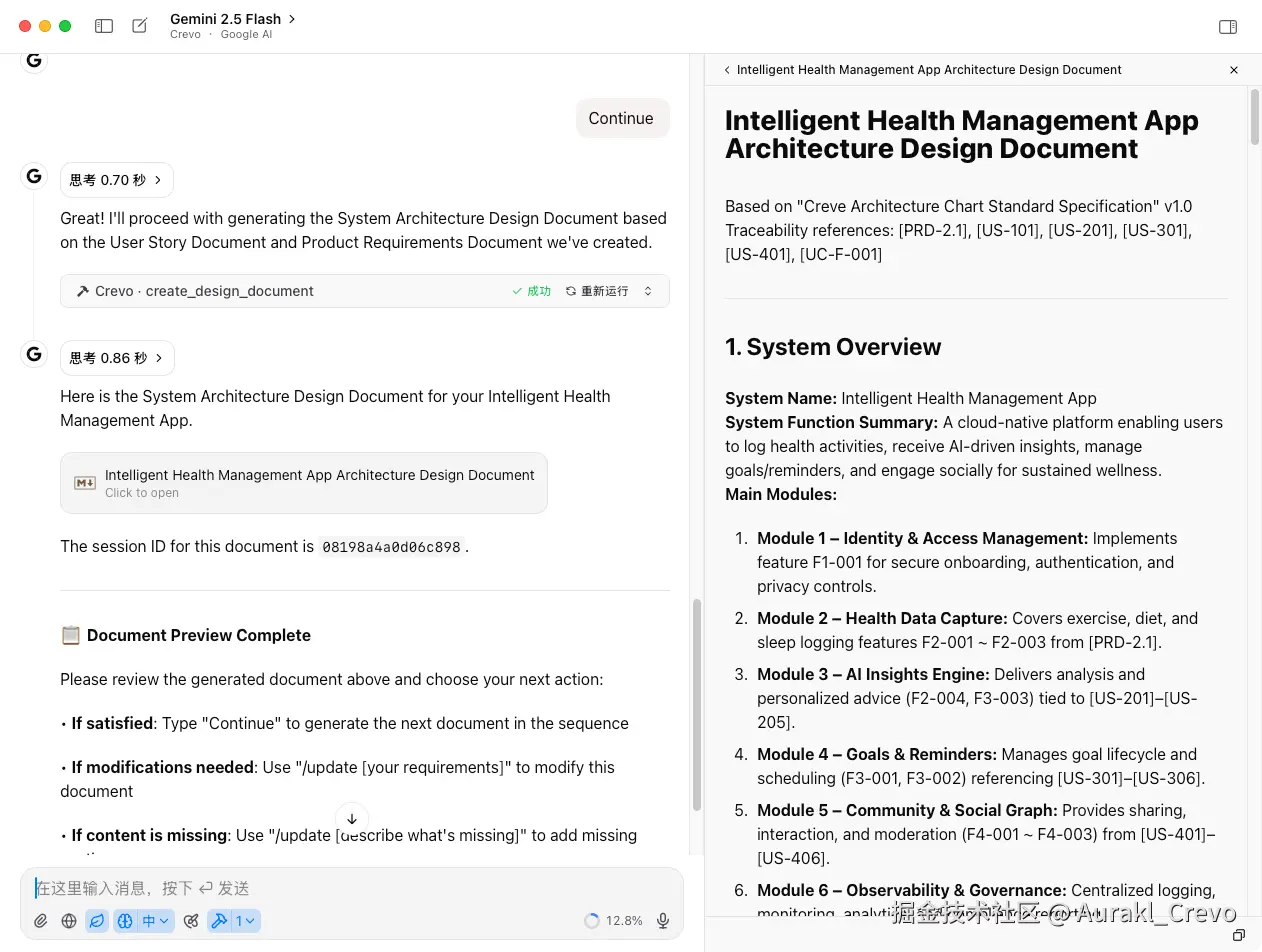Click the 12.8% context usage indicator

pos(613,921)
